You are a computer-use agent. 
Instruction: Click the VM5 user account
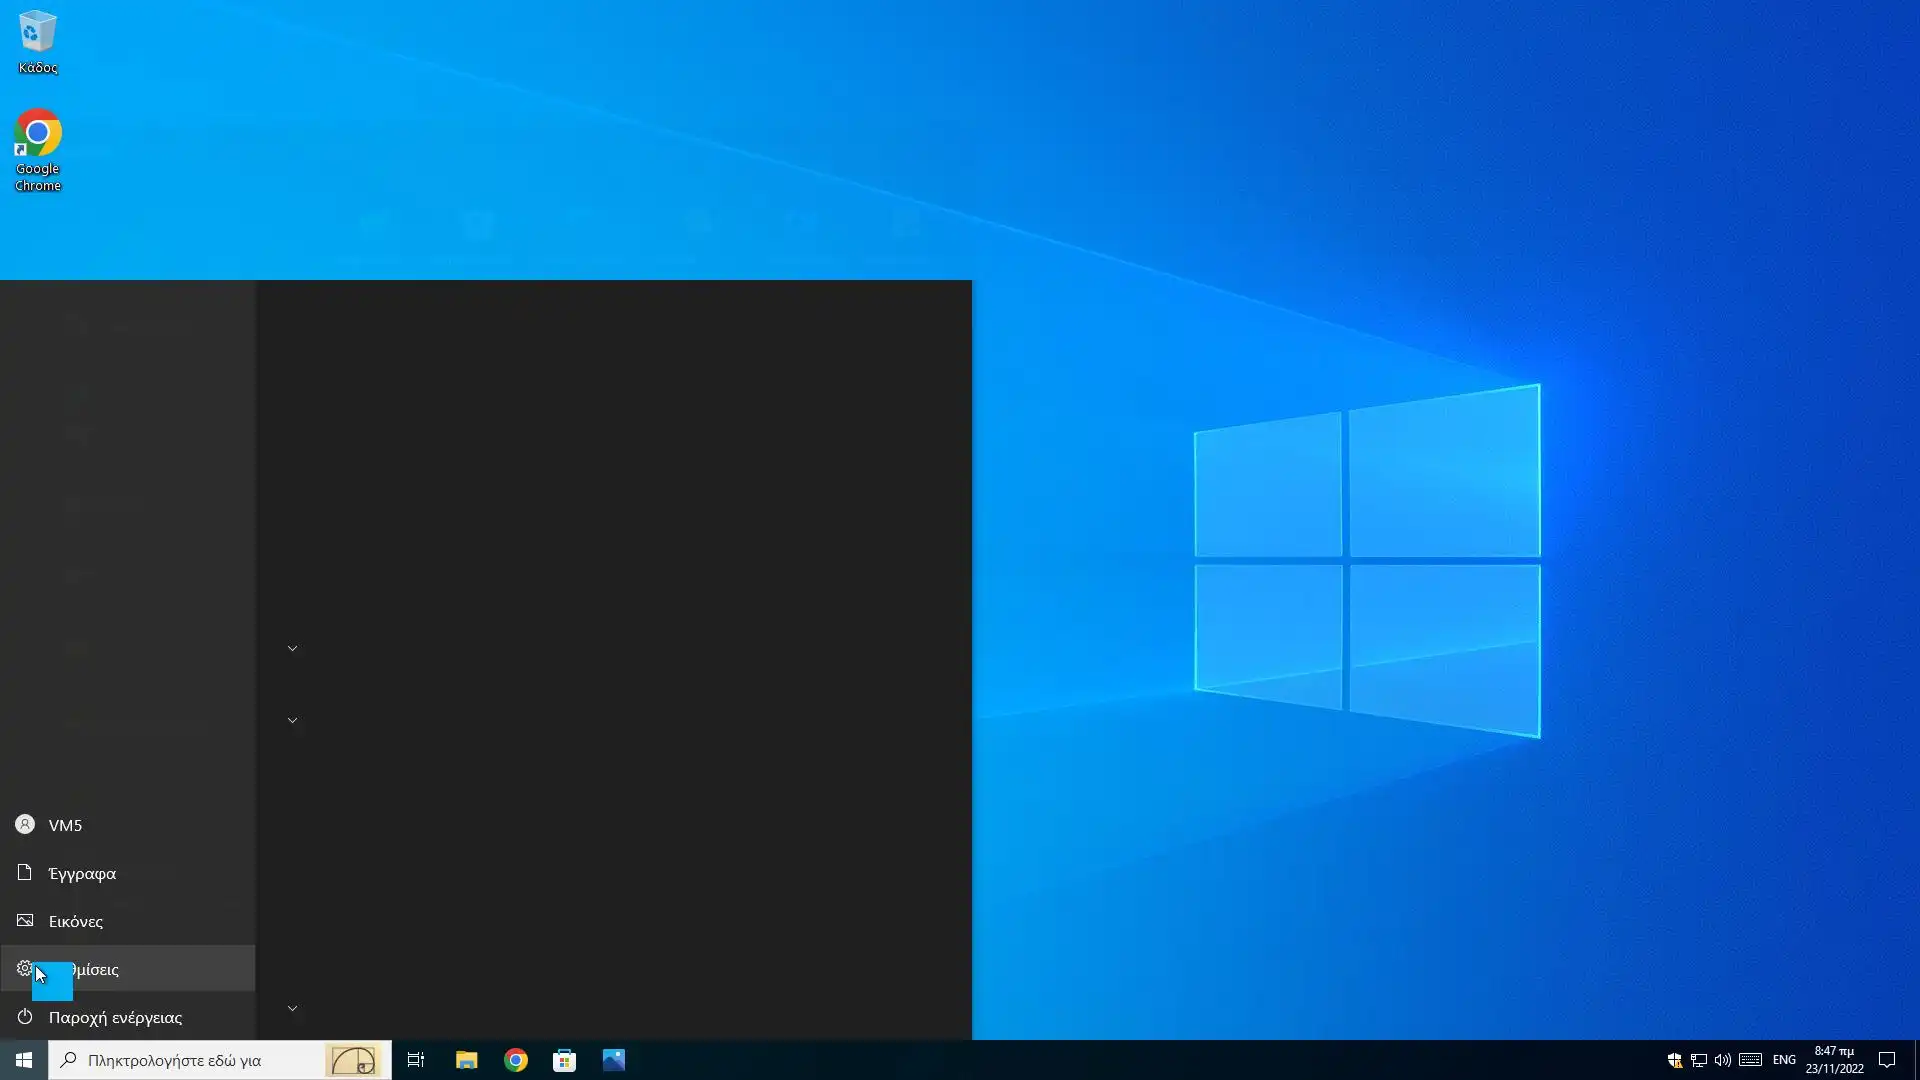[65, 825]
